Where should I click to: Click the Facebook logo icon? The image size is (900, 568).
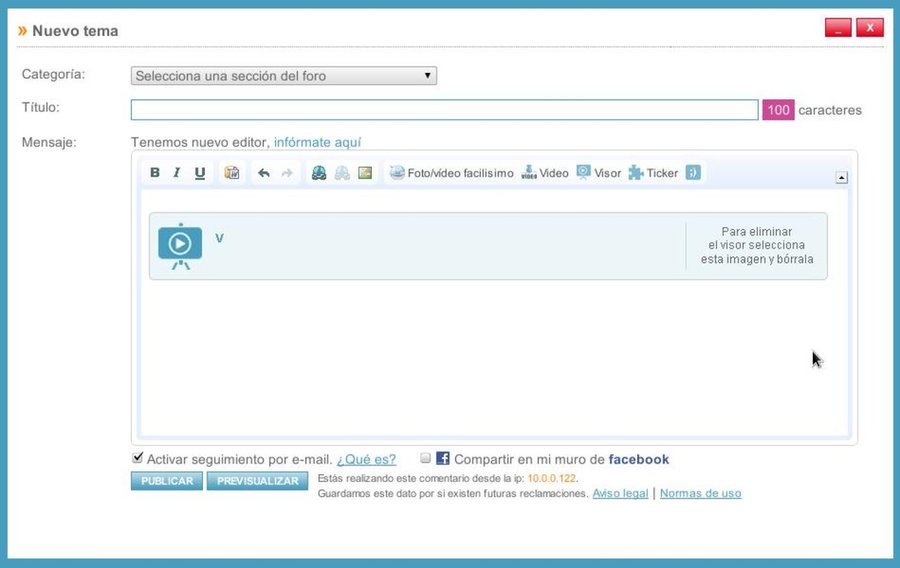[x=443, y=458]
